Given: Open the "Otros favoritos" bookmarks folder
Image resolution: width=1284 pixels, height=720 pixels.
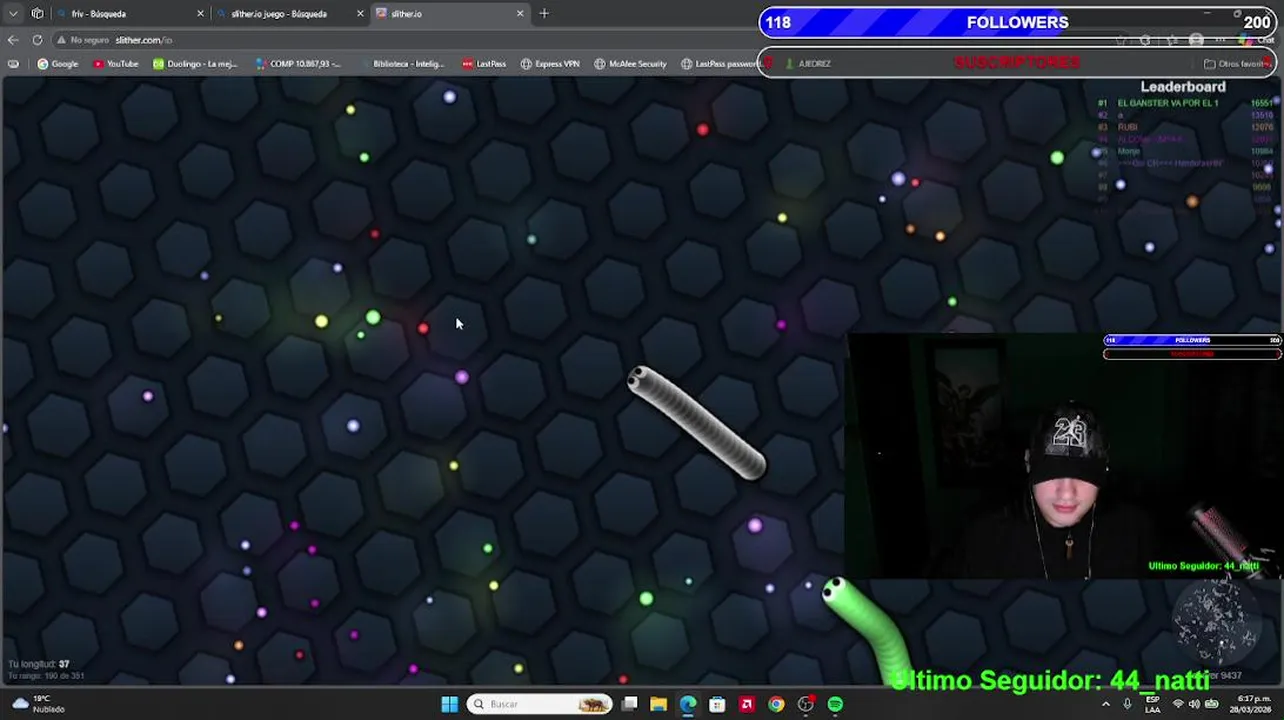Looking at the screenshot, I should click(1237, 64).
